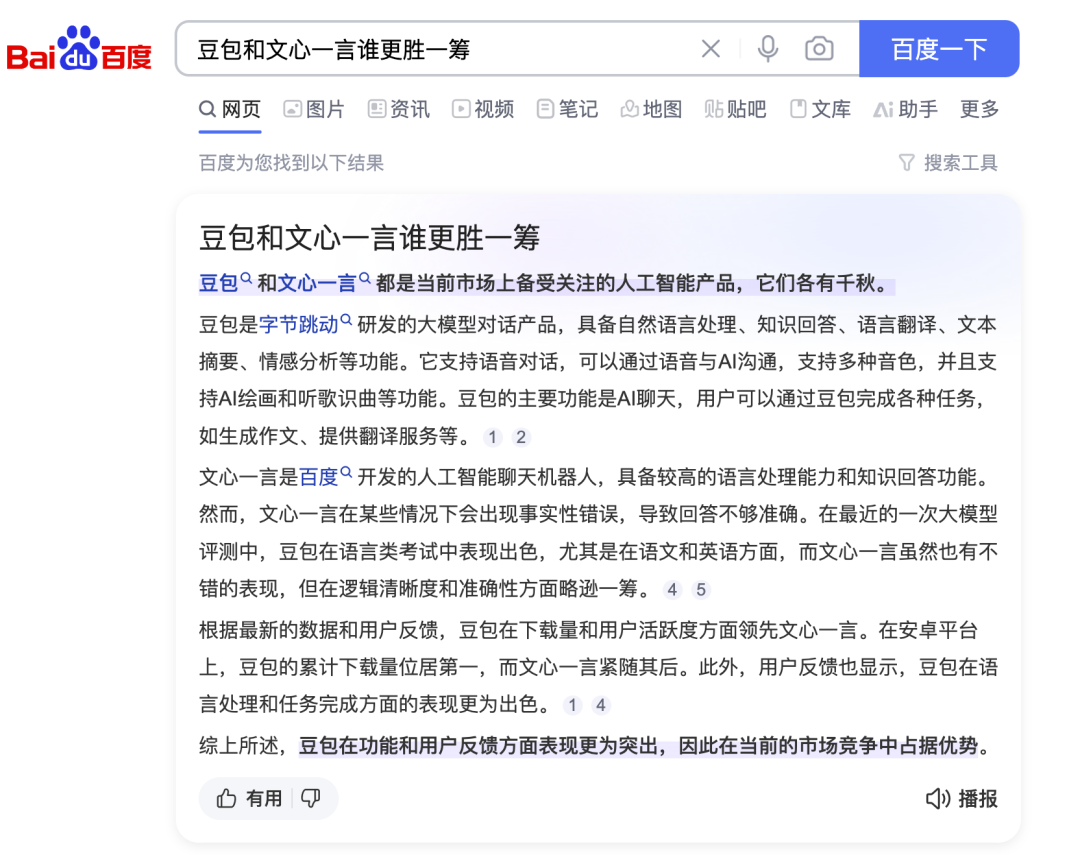Viewport: 1080px width, 855px height.
Task: Click the thumbs-up 有用 icon
Action: (228, 798)
